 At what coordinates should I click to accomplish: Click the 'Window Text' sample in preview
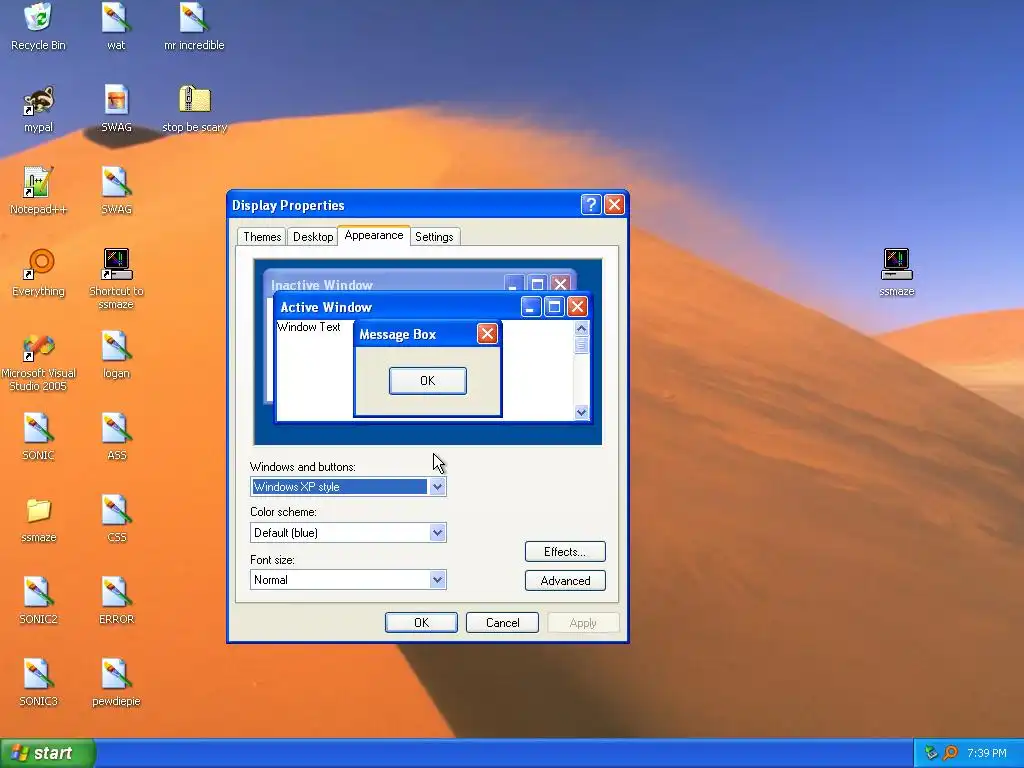pos(308,327)
